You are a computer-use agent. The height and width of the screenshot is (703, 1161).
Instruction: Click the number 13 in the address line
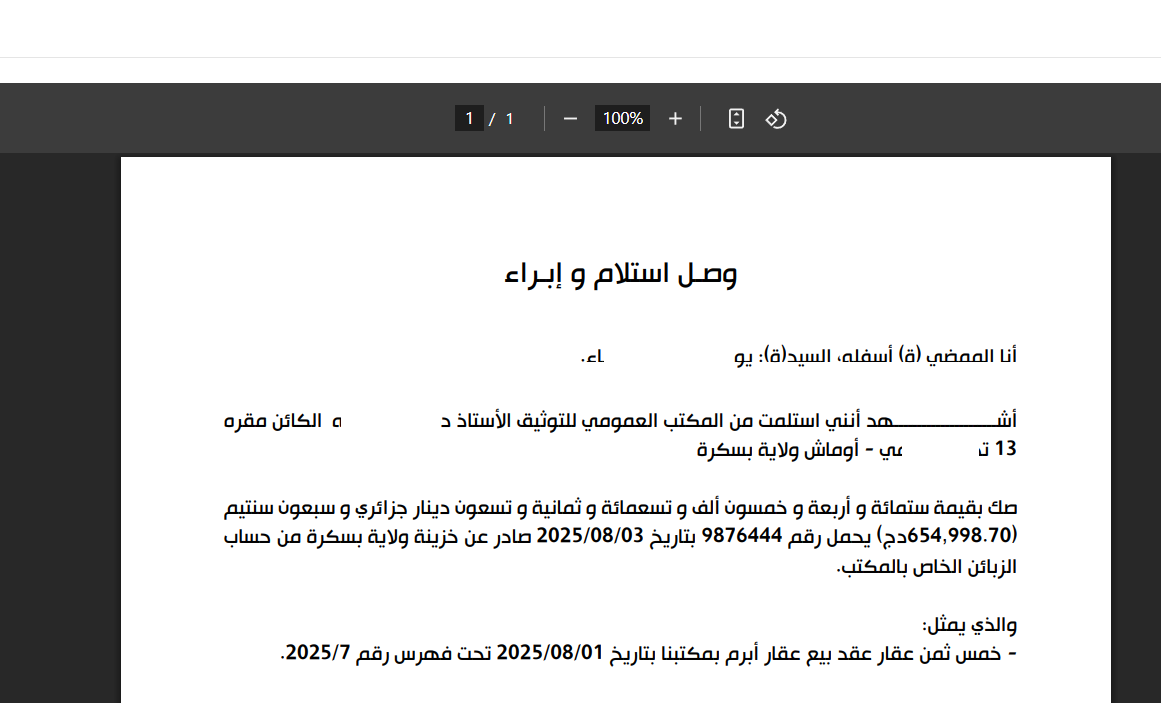coord(1005,449)
